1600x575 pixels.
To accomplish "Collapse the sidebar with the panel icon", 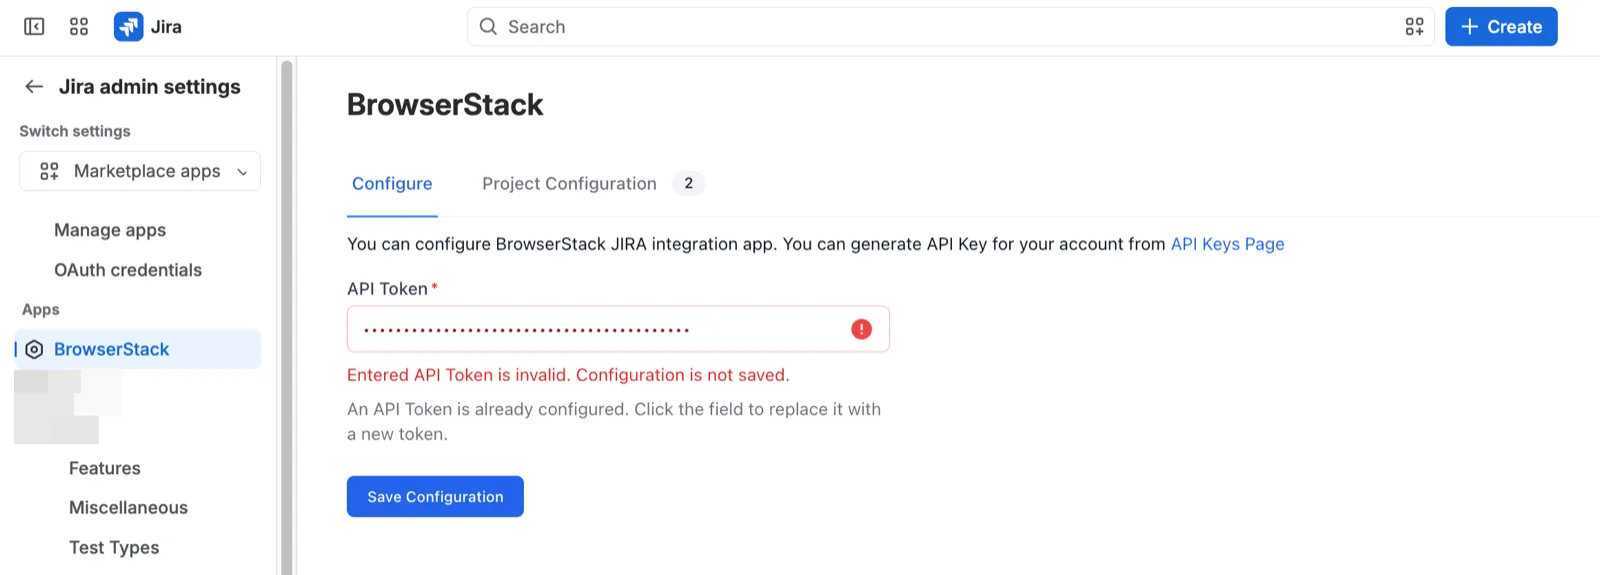I will coord(34,27).
